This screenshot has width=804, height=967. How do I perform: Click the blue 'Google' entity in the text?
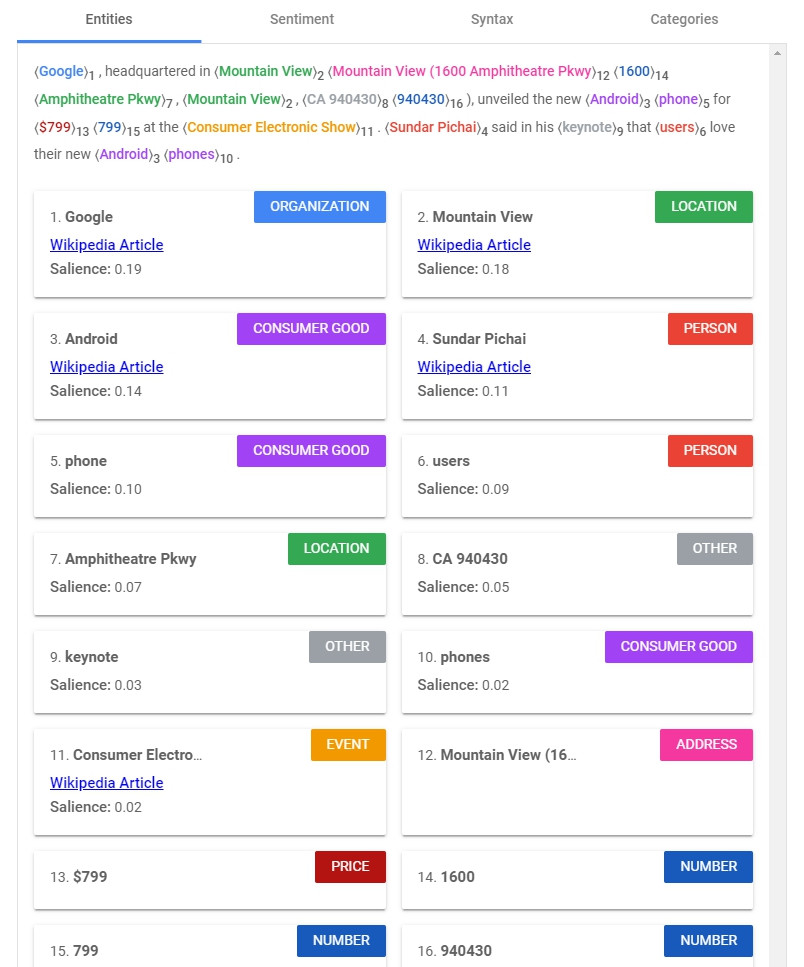click(61, 72)
